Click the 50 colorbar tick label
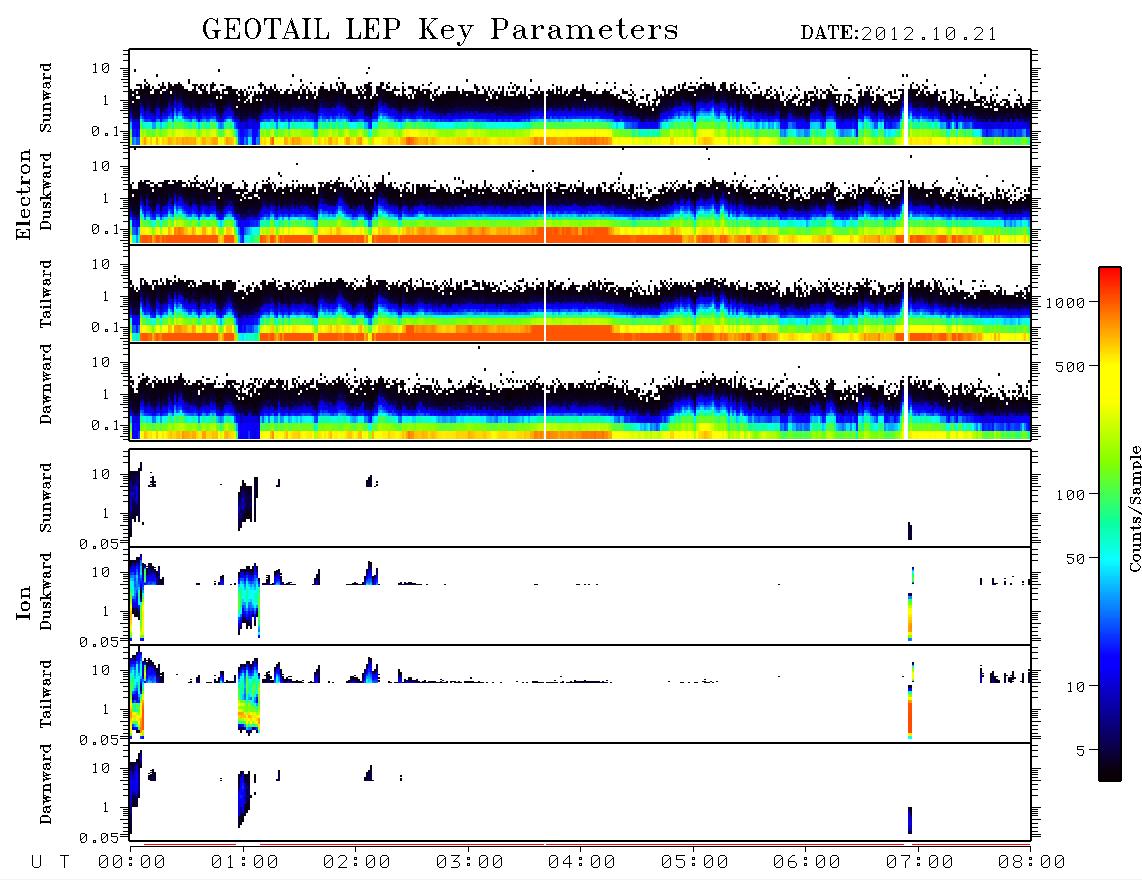 [1075, 559]
